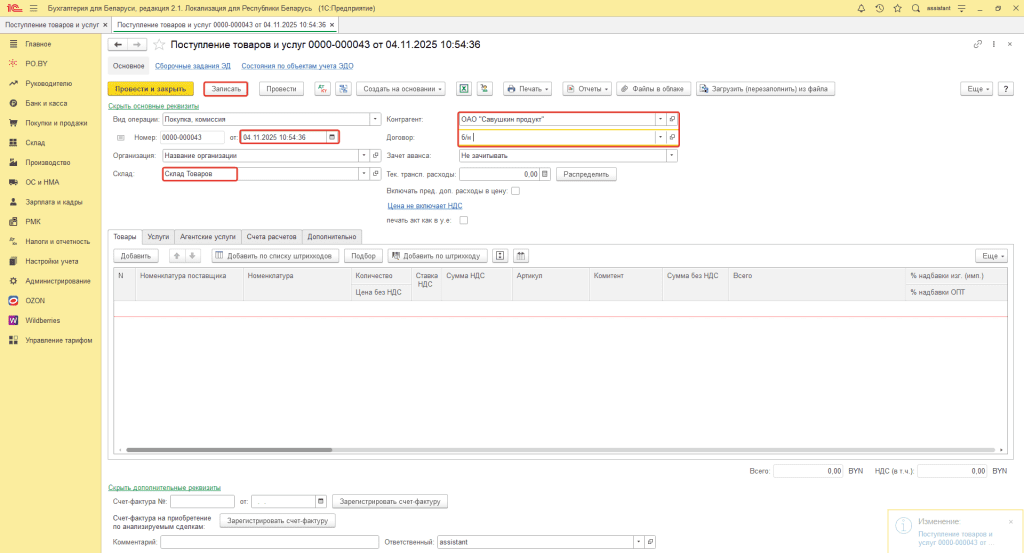This screenshot has width=1024, height=553.
Task: Click the icon right of the Excel icon
Action: coord(485,89)
